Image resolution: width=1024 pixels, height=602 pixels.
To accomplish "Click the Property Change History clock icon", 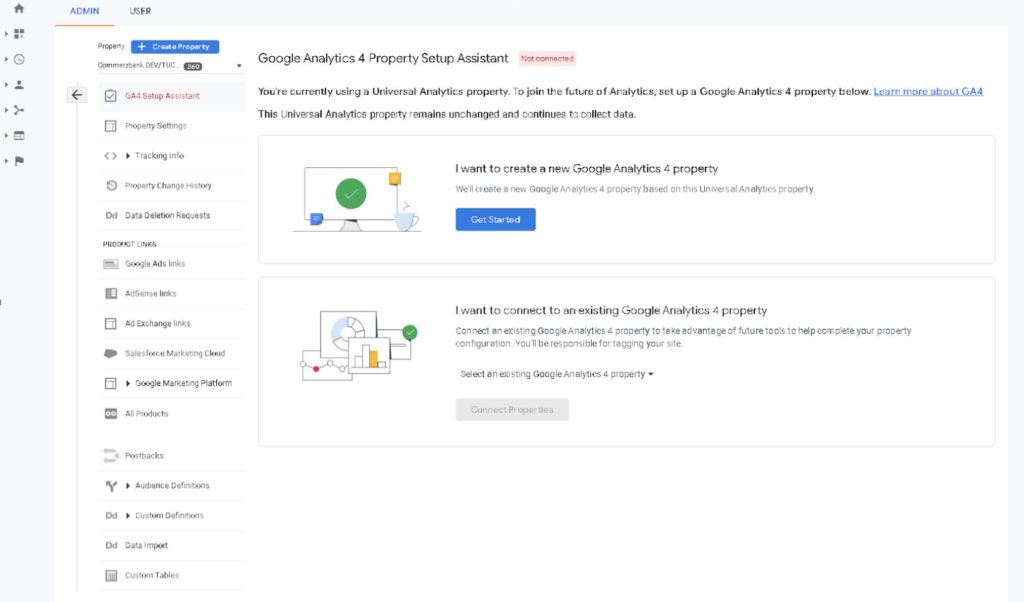I will click(x=111, y=185).
